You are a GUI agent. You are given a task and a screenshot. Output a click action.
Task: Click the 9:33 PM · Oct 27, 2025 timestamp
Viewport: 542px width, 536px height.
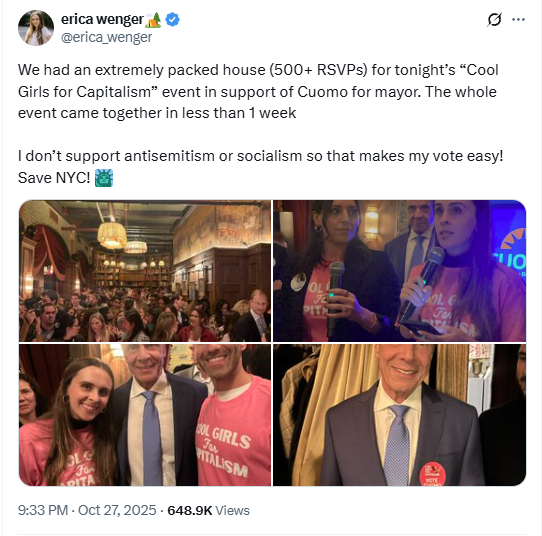pos(87,510)
